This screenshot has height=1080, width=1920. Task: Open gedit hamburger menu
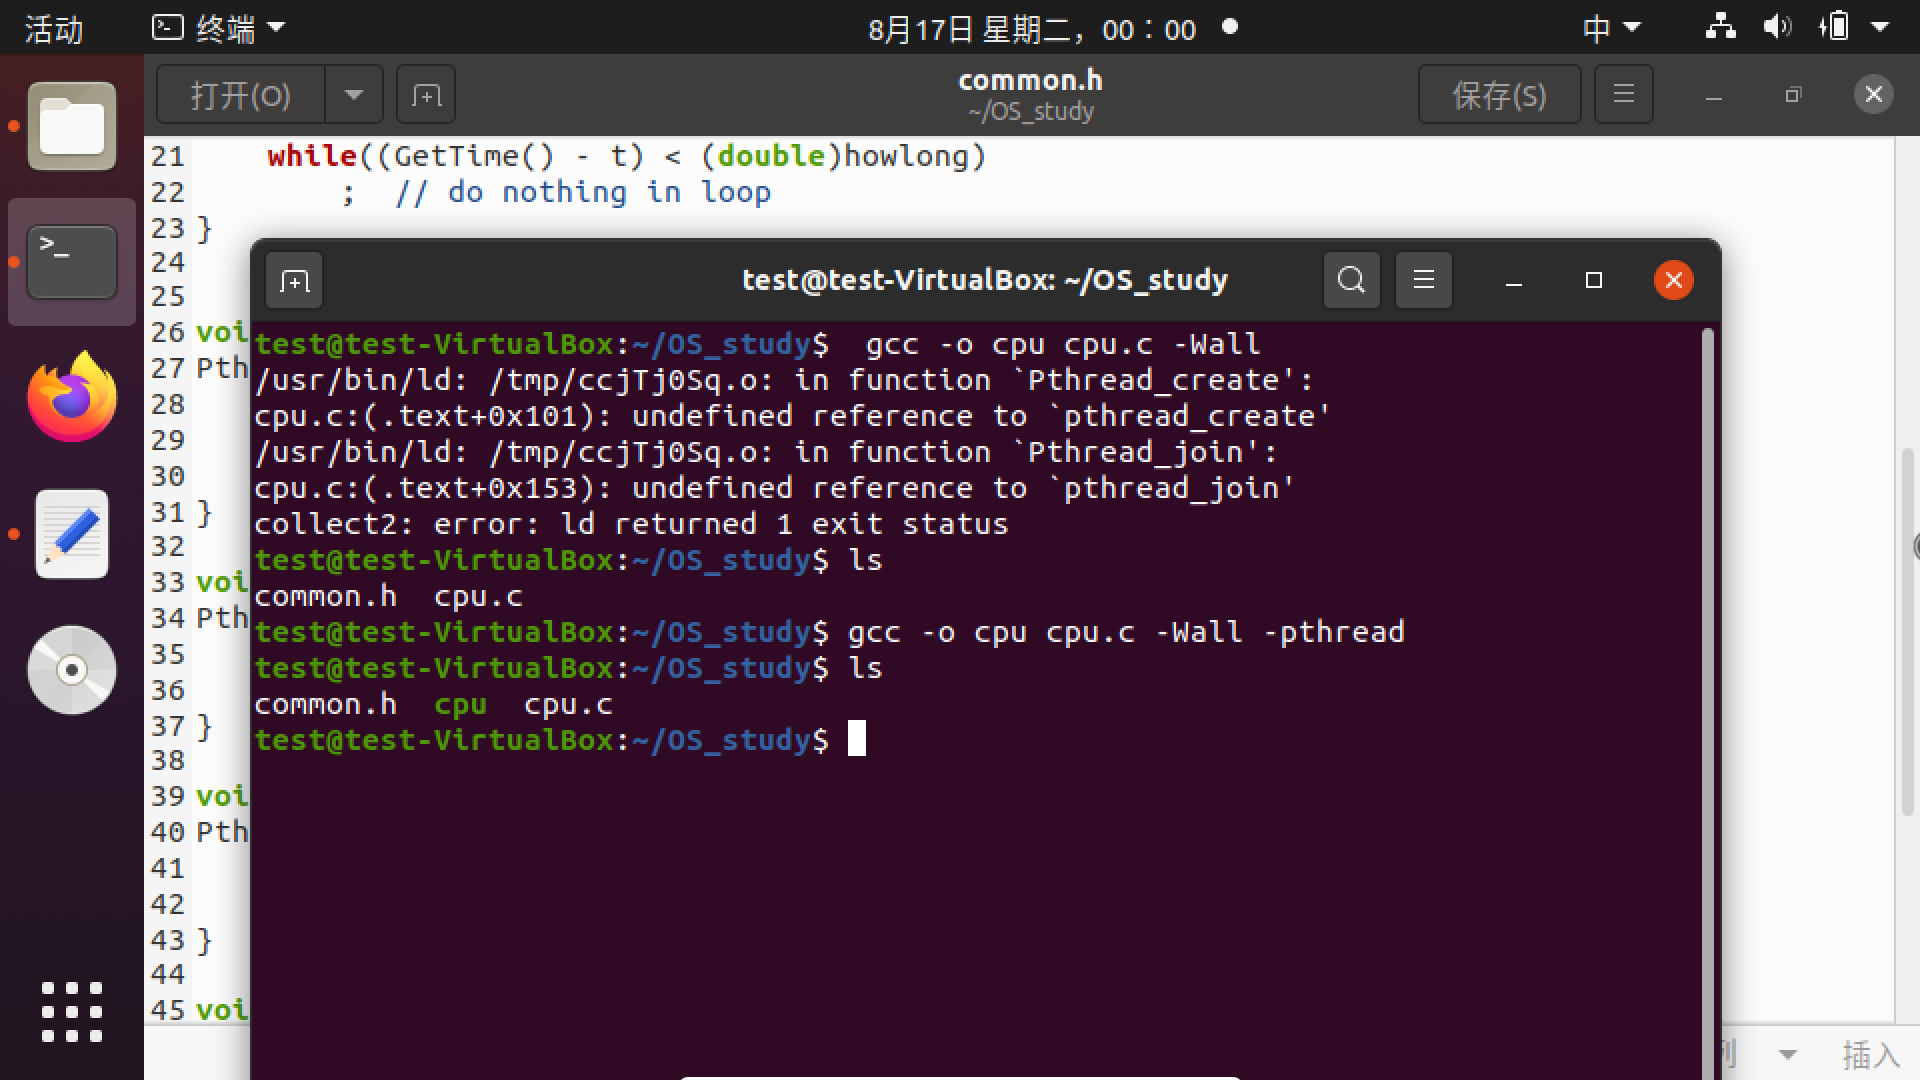(x=1623, y=95)
